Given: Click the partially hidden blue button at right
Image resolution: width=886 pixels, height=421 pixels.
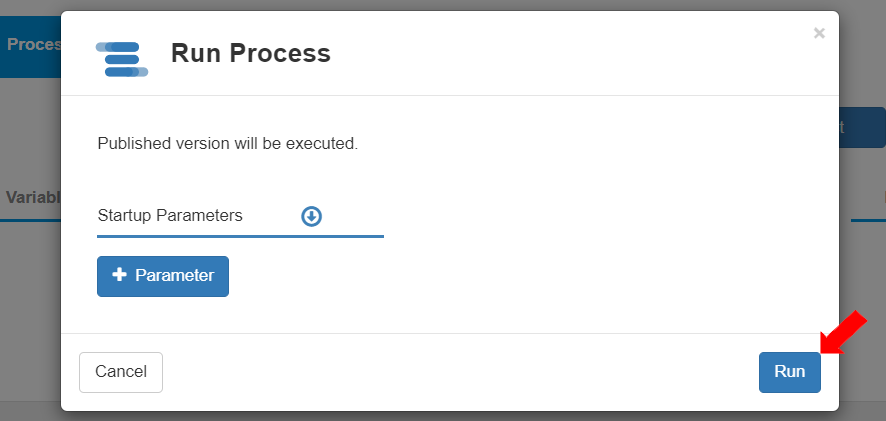Looking at the screenshot, I should (x=862, y=127).
